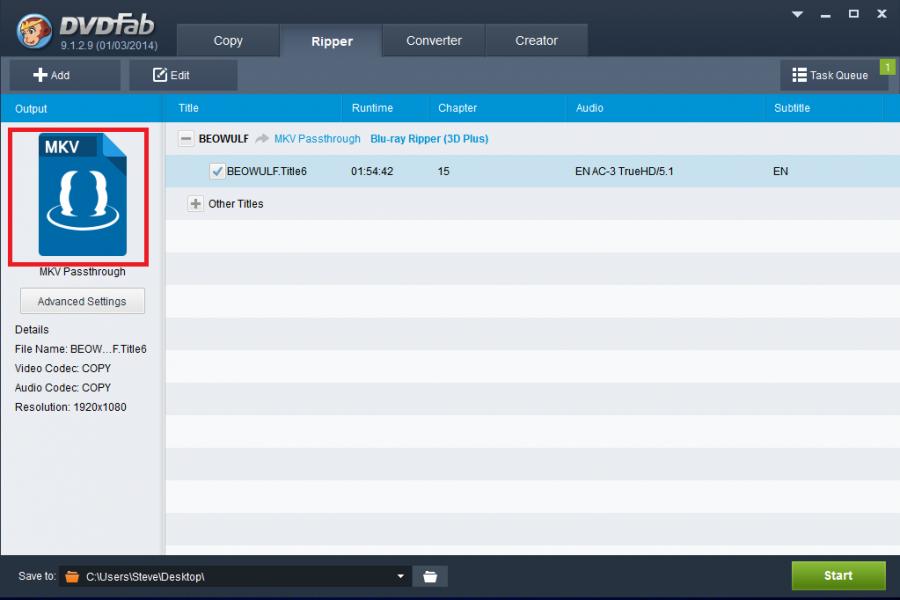Viewport: 900px width, 600px height.
Task: Switch to the Converter tab
Action: (434, 41)
